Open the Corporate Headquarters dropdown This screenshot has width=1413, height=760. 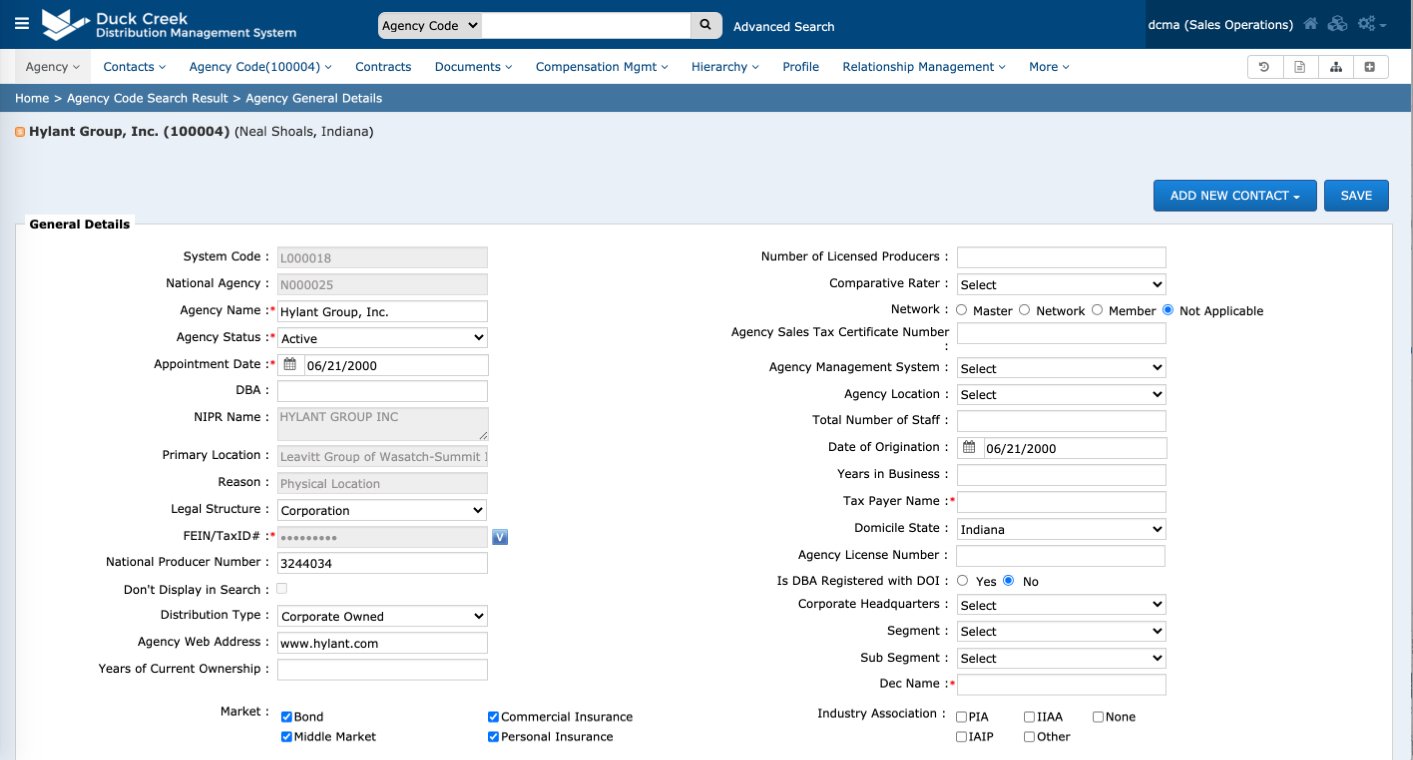[1061, 605]
